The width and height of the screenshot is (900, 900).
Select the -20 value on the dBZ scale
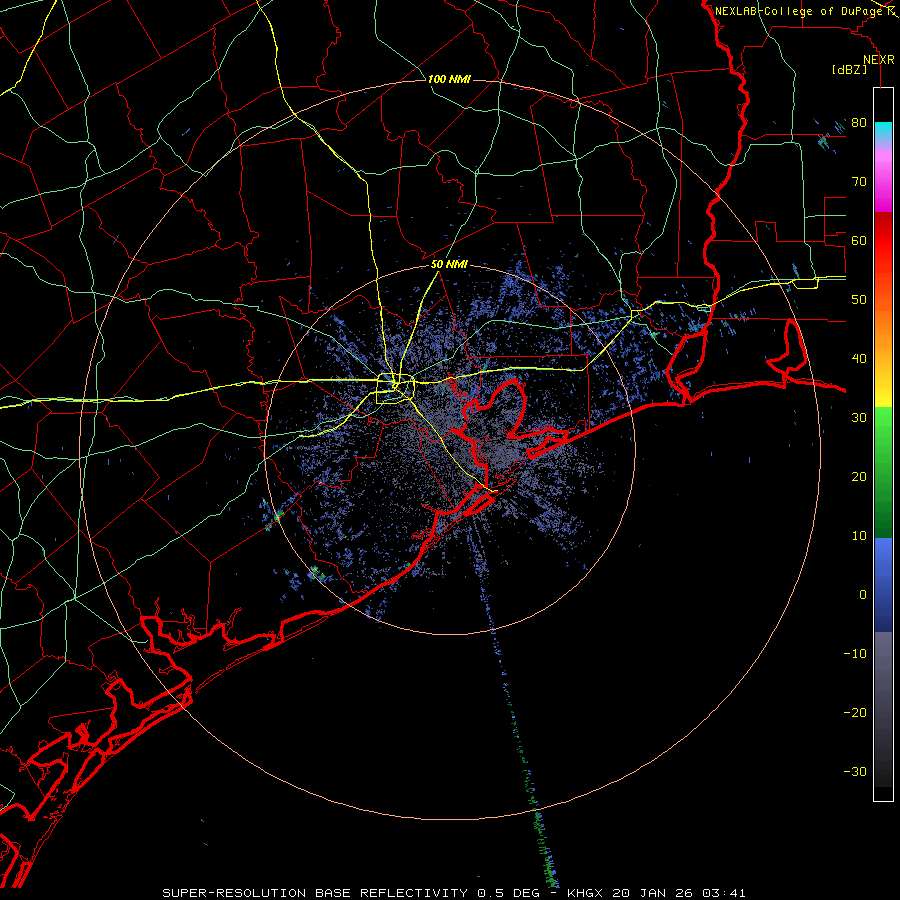pos(855,713)
